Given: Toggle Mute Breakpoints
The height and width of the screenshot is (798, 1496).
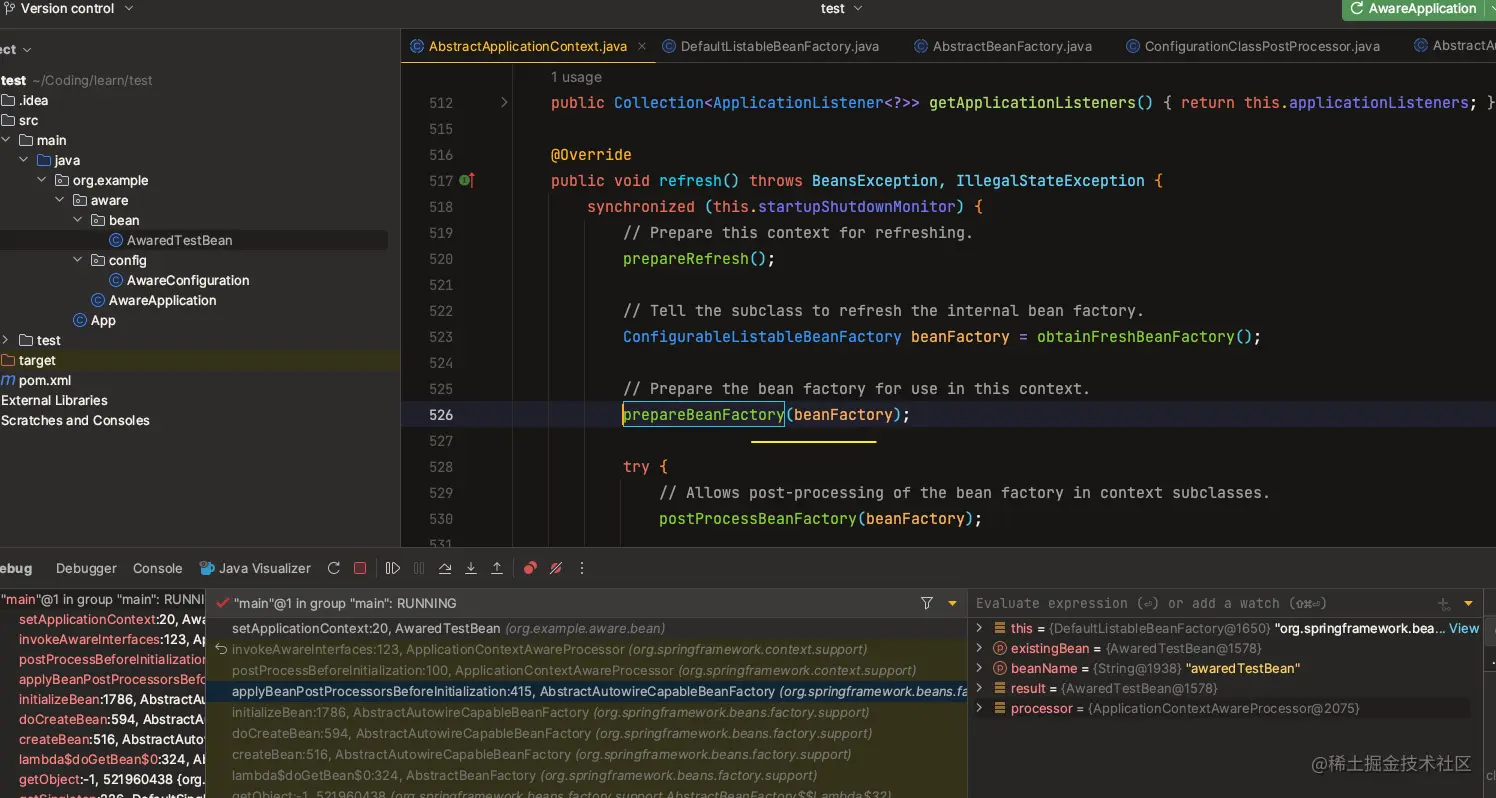Looking at the screenshot, I should click(556, 568).
